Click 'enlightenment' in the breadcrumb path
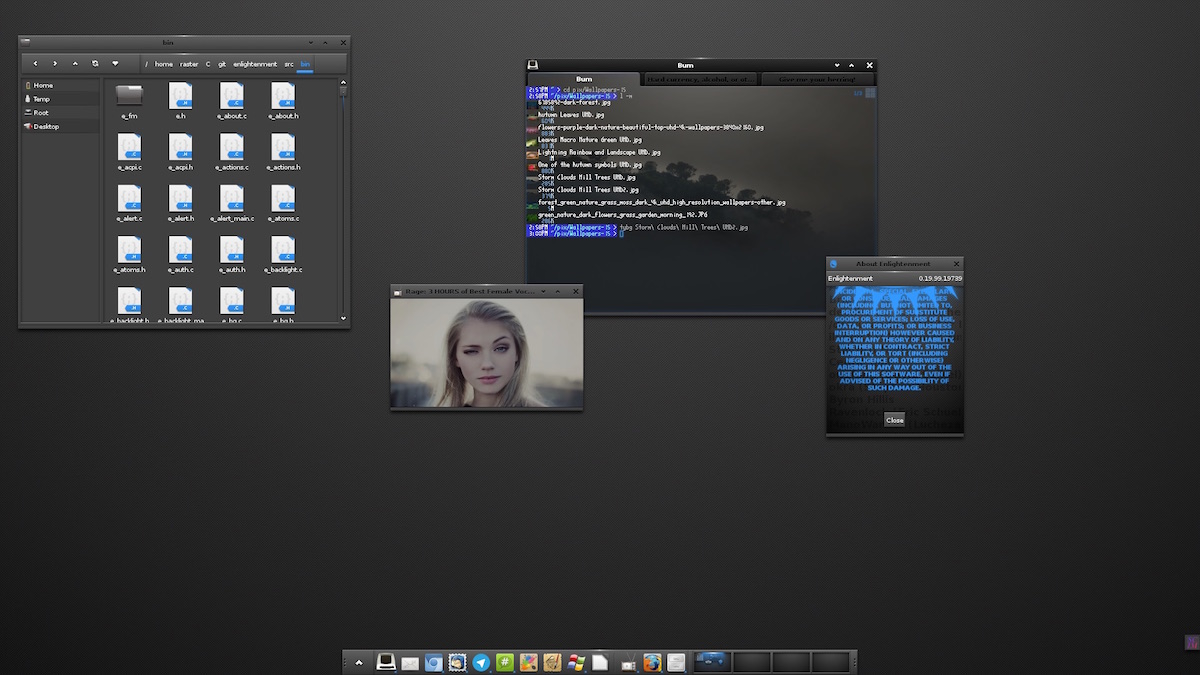The width and height of the screenshot is (1200, 675). point(254,63)
